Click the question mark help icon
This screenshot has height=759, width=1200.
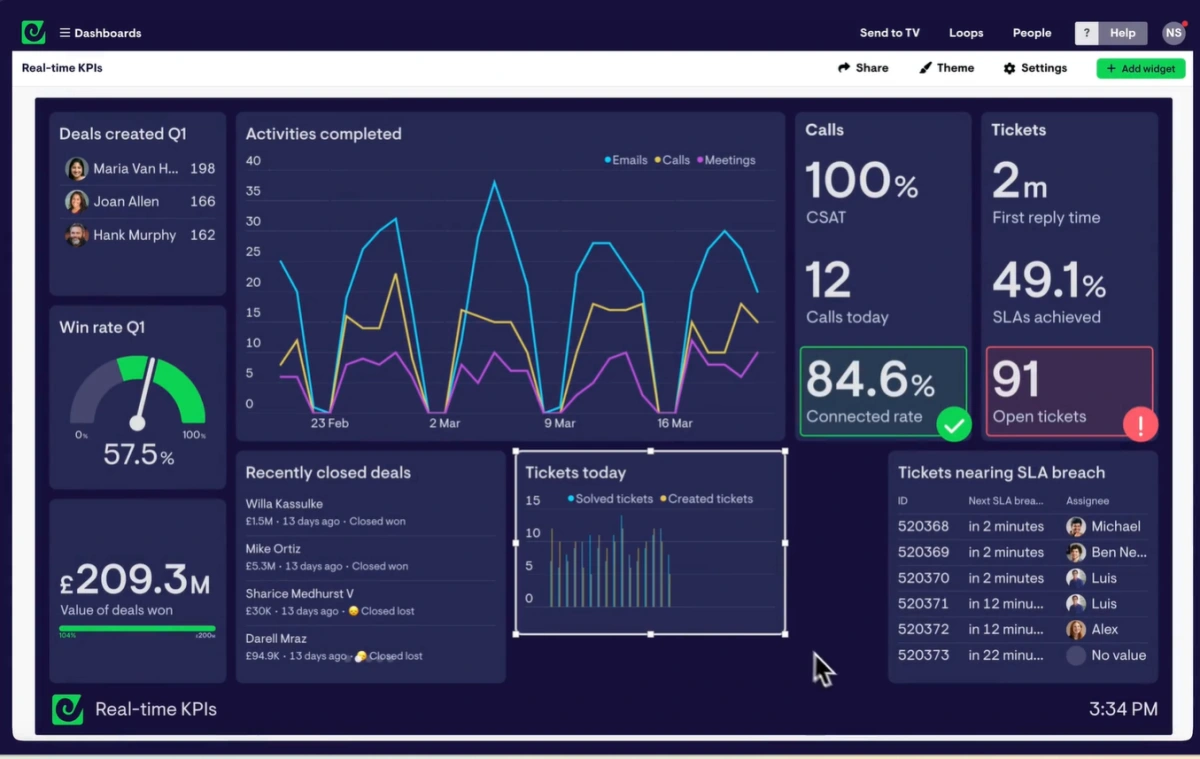[1087, 33]
